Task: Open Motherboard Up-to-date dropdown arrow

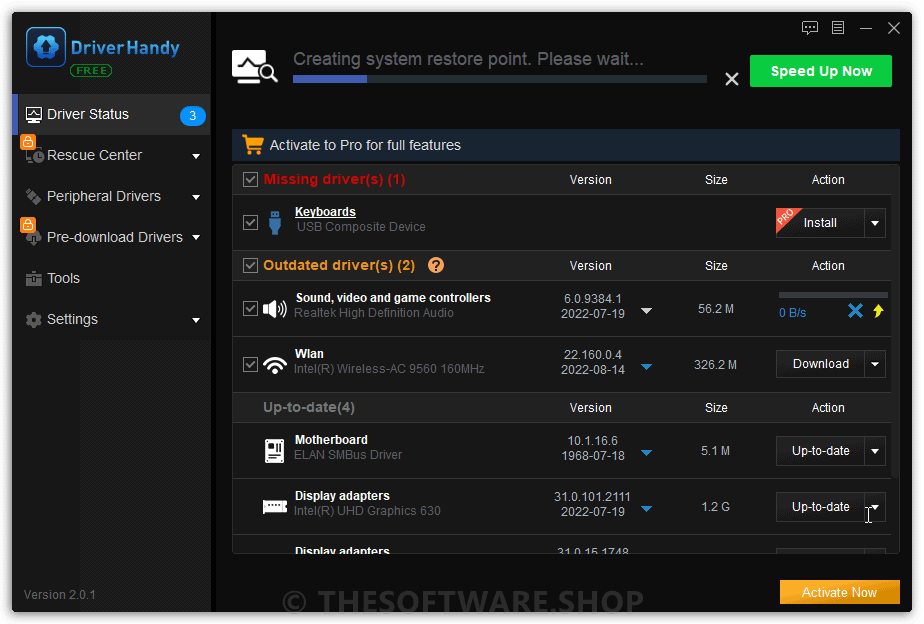Action: pos(875,451)
